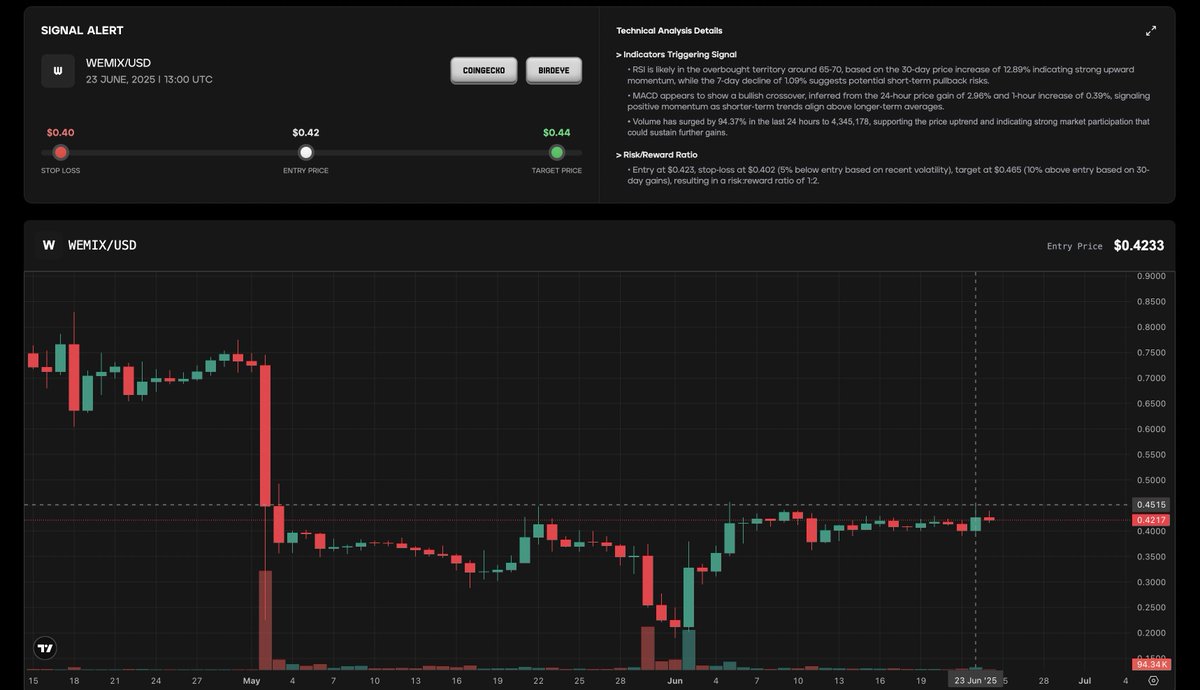This screenshot has width=1200, height=690.
Task: Click the 0.2000 price axis label
Action: point(1151,633)
